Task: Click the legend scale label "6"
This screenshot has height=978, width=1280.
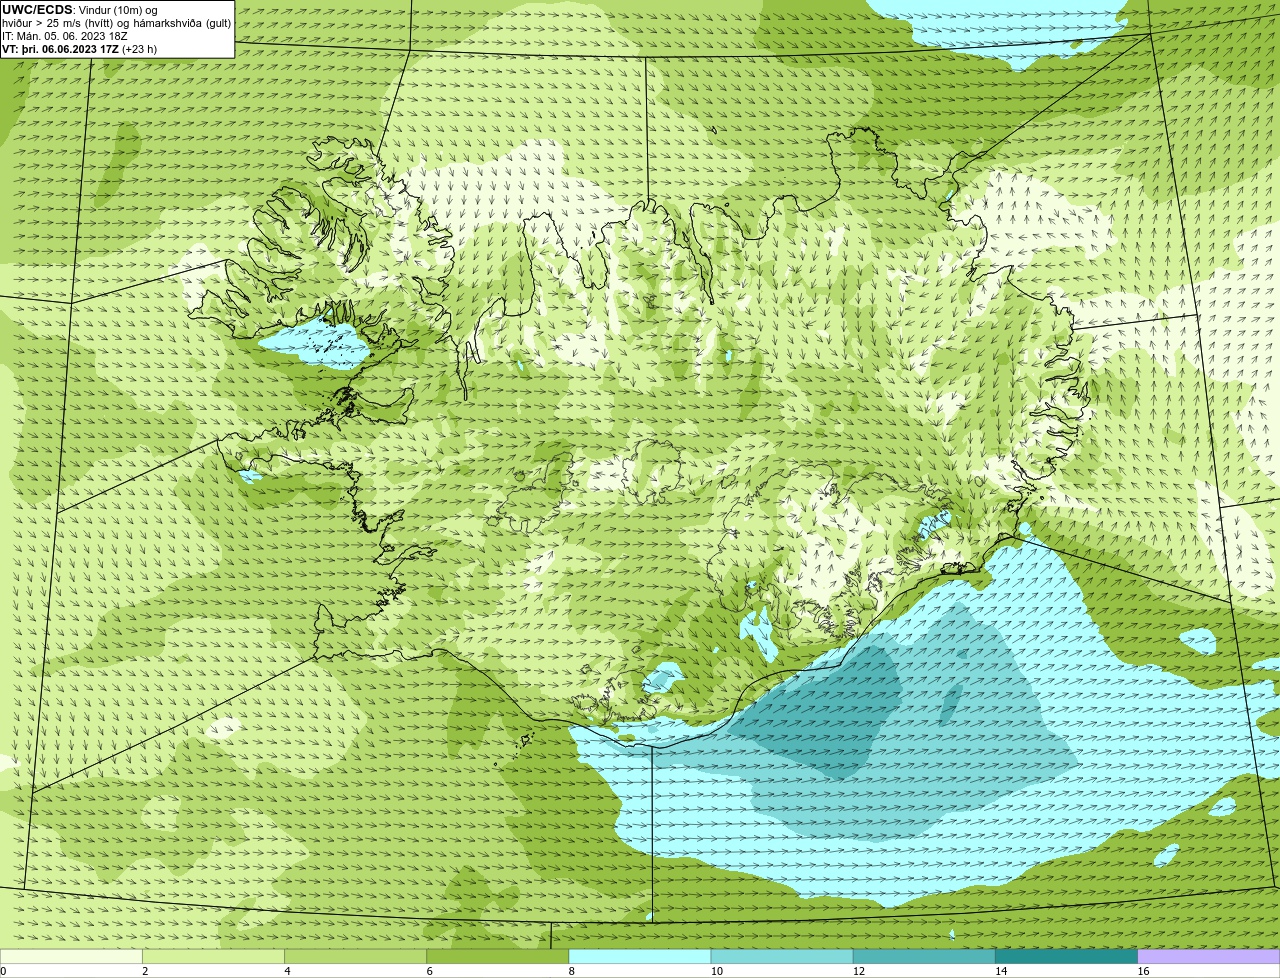Action: coord(429,971)
